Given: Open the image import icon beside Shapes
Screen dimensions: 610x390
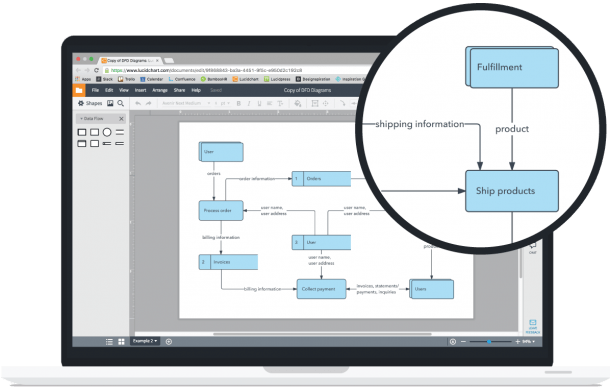Looking at the screenshot, I should (110, 103).
